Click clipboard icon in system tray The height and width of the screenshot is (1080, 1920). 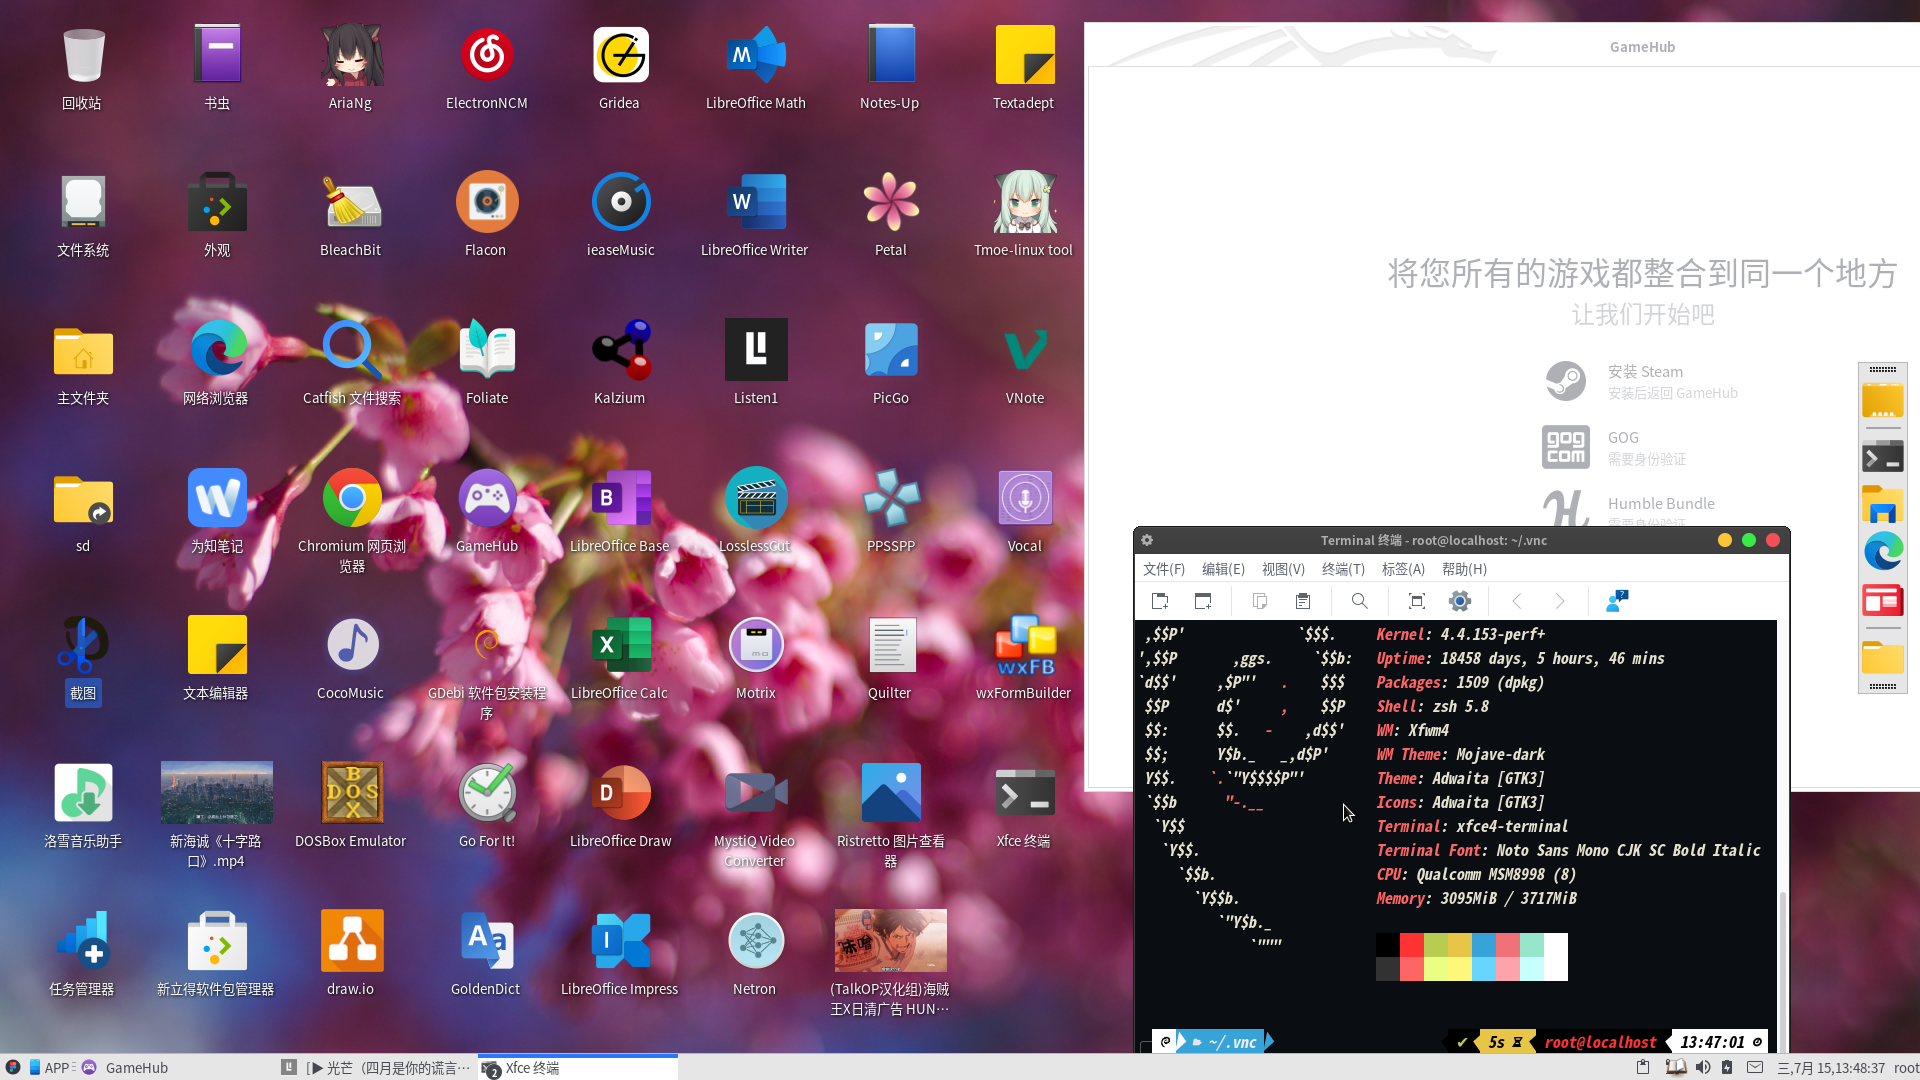(1643, 1068)
